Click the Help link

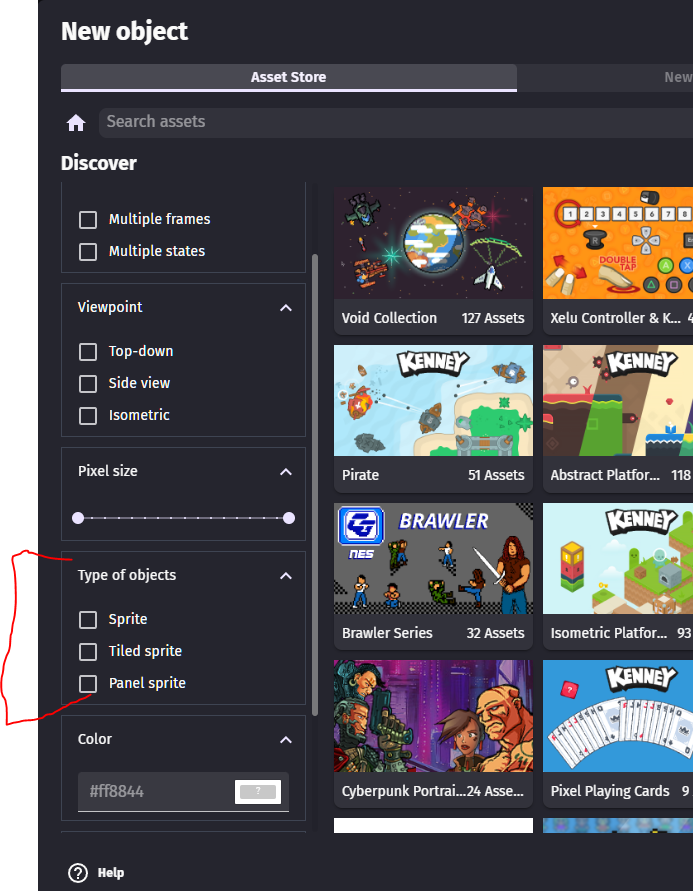point(111,873)
